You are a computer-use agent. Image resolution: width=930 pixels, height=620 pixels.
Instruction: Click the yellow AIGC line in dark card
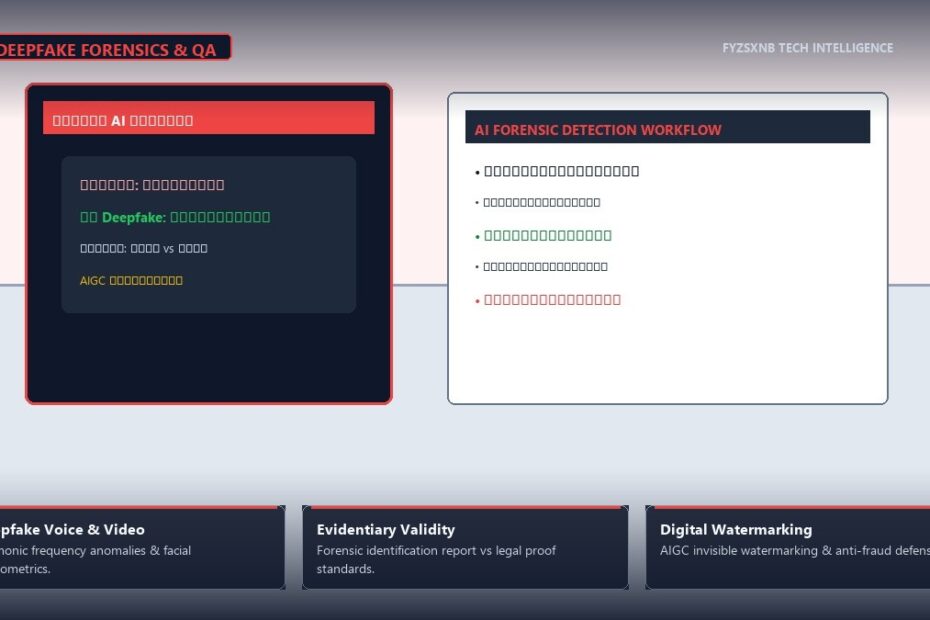(x=131, y=281)
